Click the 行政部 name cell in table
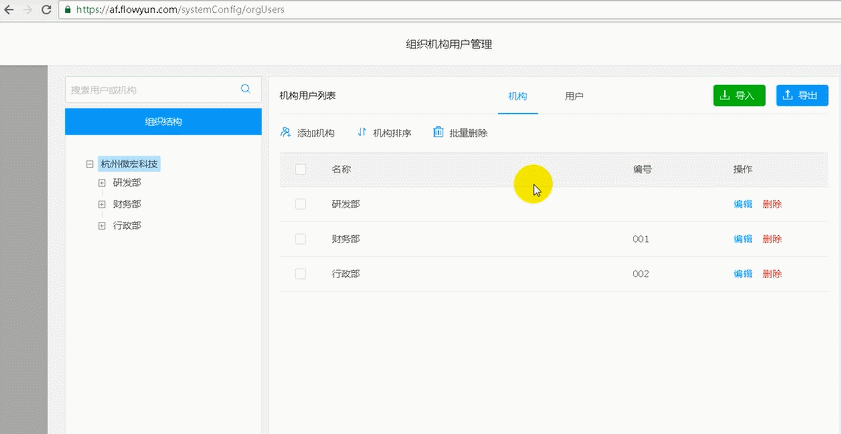 [346, 274]
